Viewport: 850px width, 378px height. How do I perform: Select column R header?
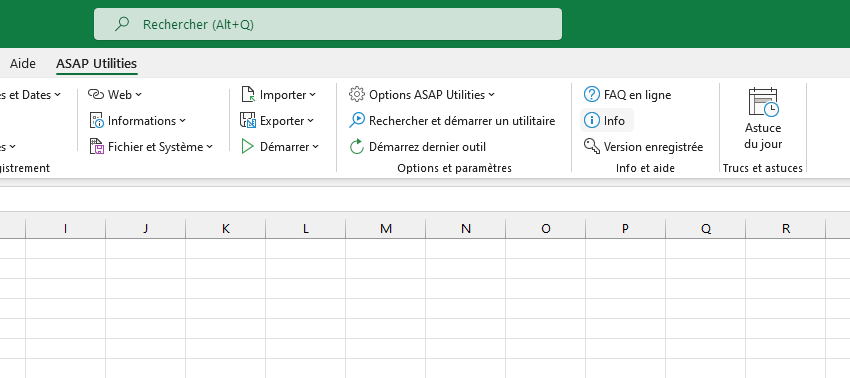click(785, 229)
